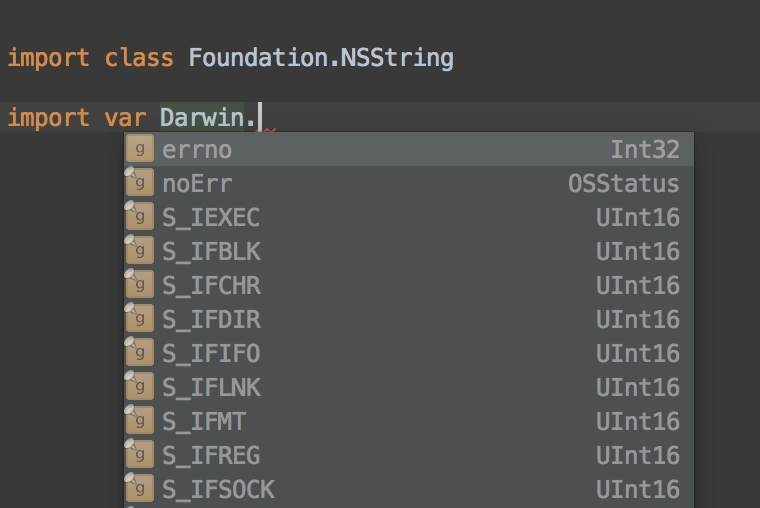Click the global variable icon beside S_IEXEC
The image size is (760, 508).
140,217
